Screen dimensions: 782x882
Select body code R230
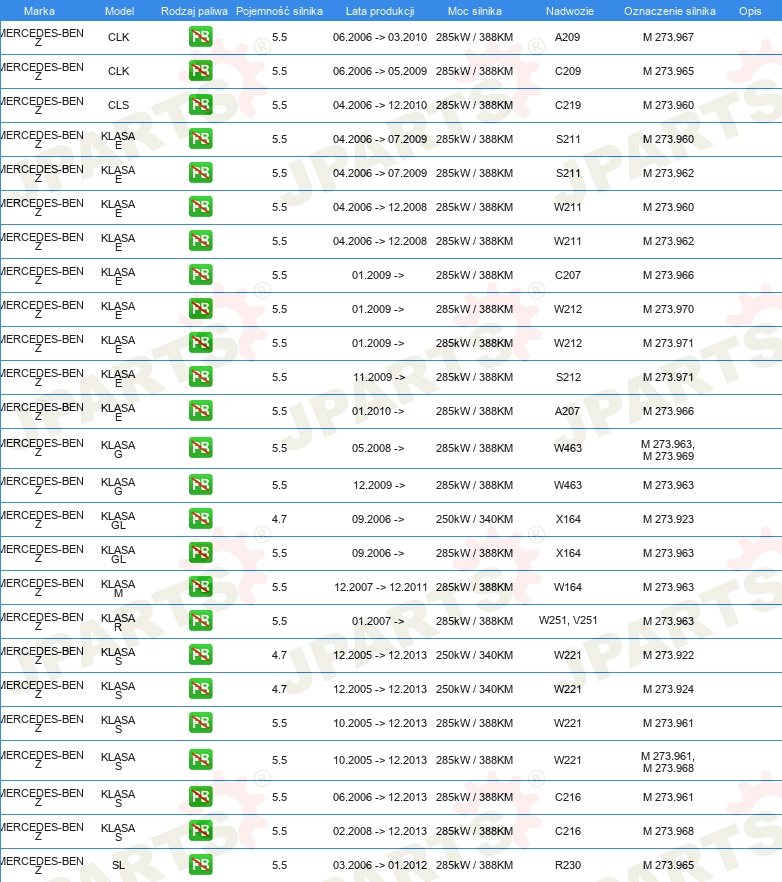(568, 865)
